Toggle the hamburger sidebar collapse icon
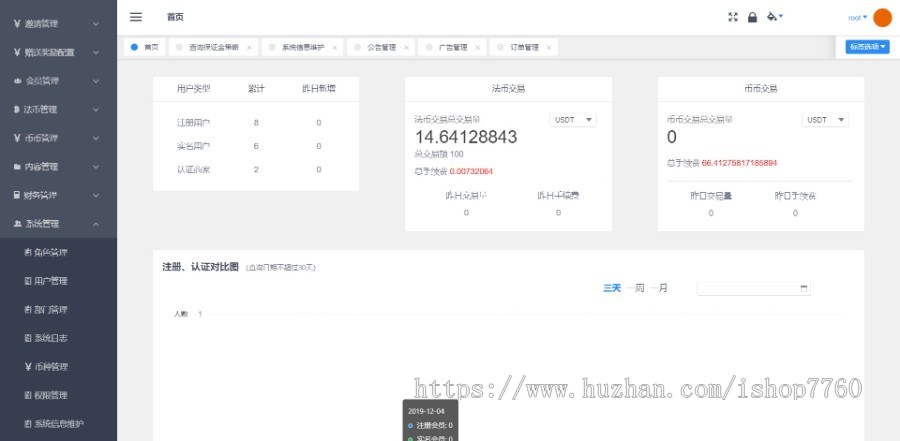The height and width of the screenshot is (441, 900). (x=135, y=17)
